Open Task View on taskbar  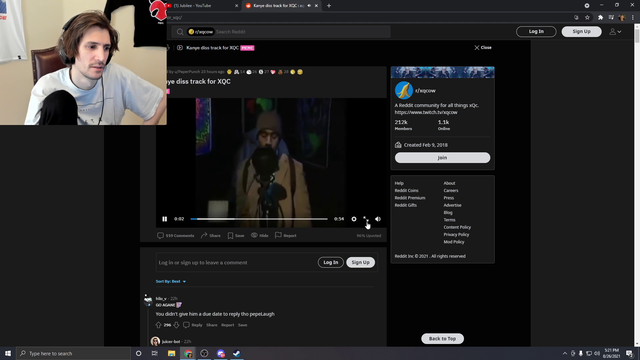[x=155, y=353]
